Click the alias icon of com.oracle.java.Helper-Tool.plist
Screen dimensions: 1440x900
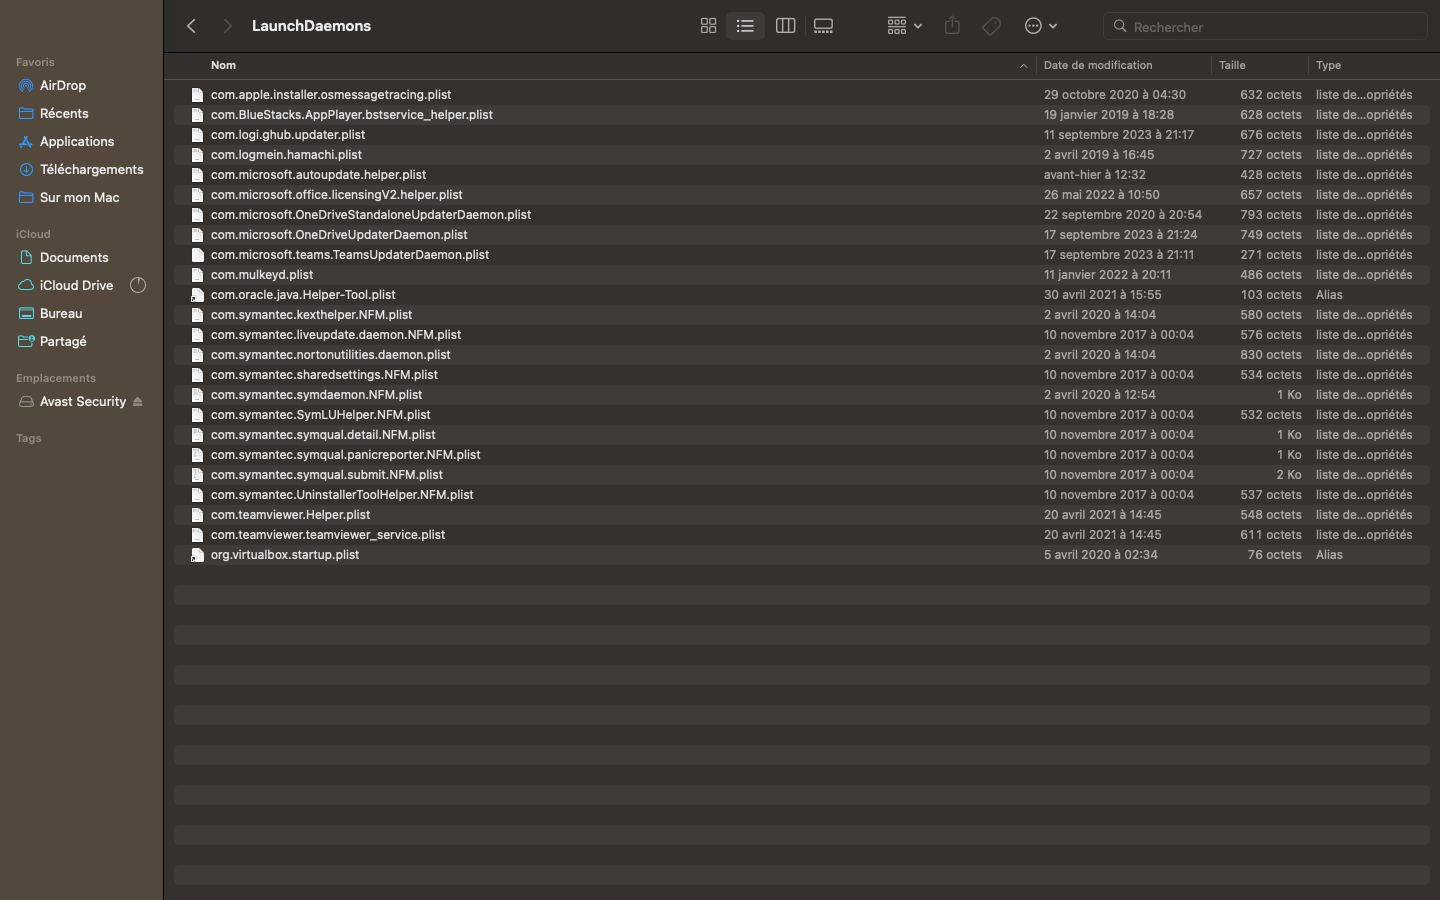click(x=197, y=295)
